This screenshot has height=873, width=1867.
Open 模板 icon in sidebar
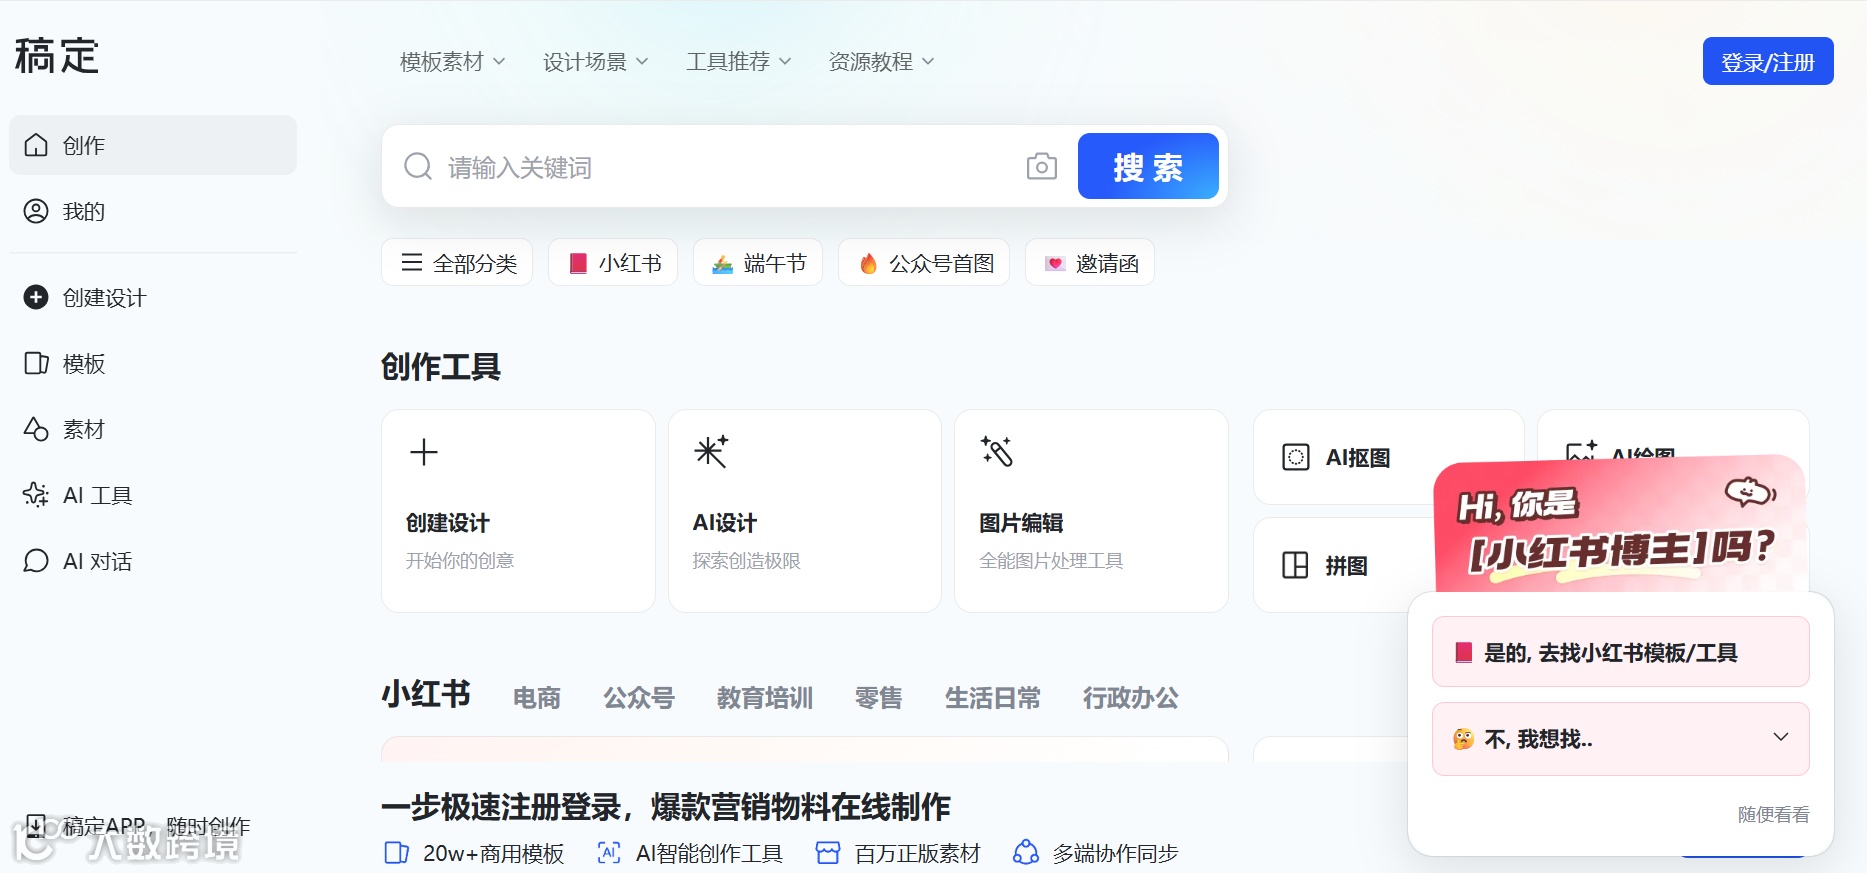tap(36, 363)
